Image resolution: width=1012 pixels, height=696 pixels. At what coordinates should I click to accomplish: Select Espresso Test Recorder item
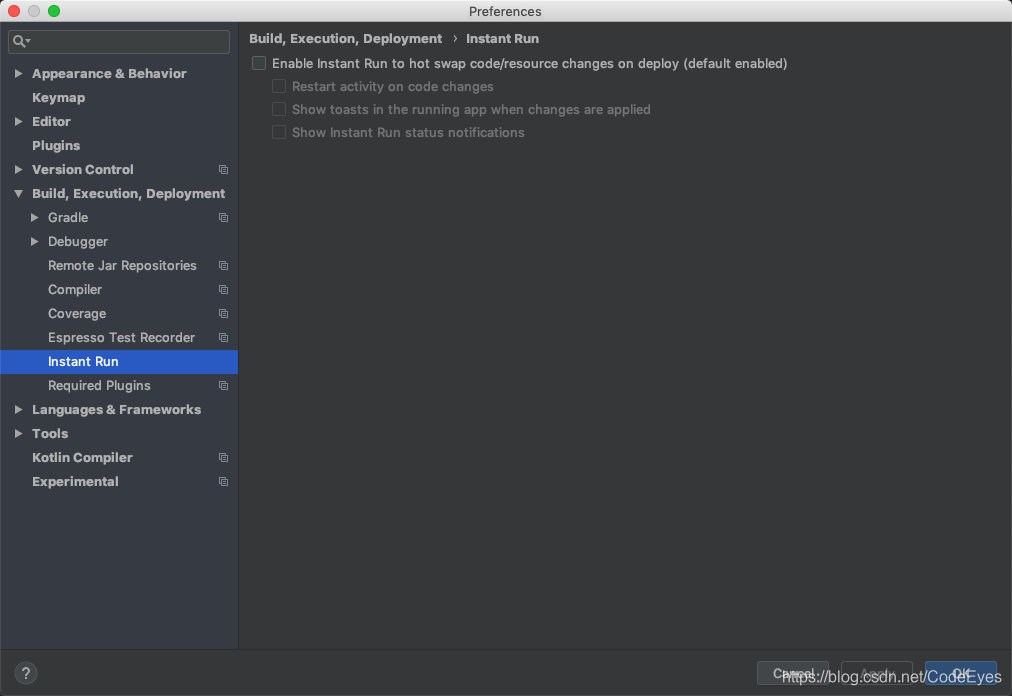point(121,338)
